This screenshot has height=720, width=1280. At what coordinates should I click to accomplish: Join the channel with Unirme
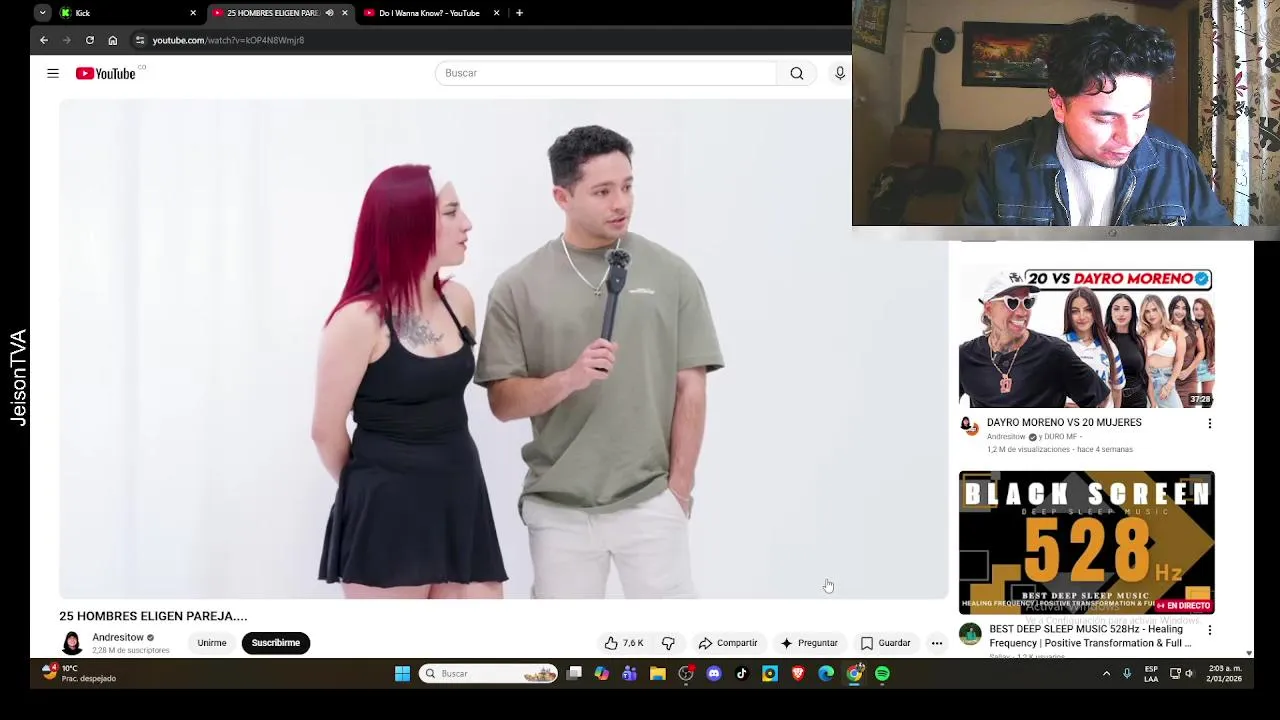click(x=212, y=643)
